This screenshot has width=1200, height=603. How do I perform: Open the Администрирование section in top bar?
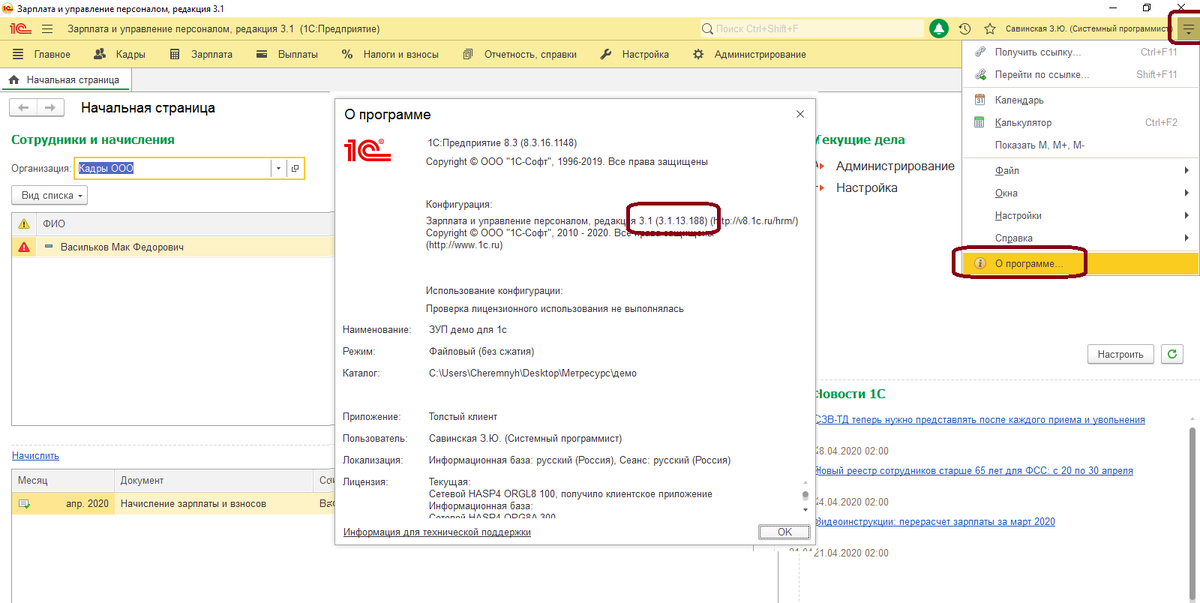[x=752, y=54]
